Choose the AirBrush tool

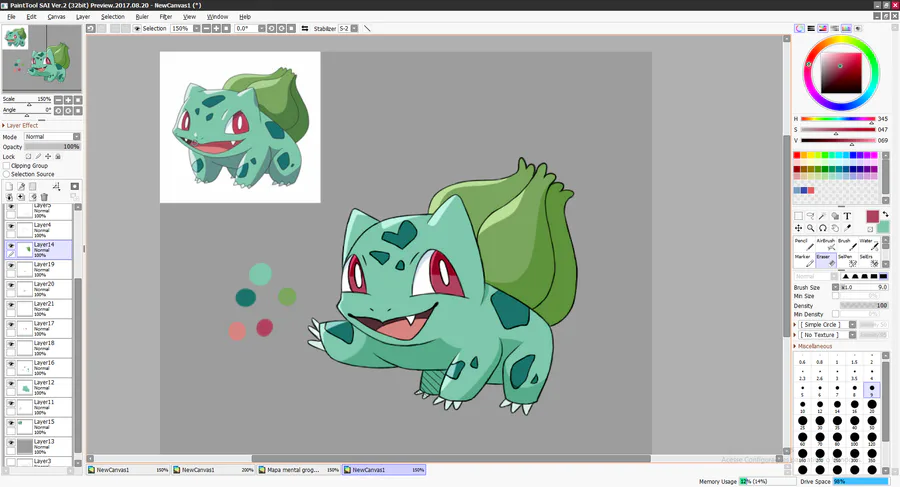click(x=826, y=244)
